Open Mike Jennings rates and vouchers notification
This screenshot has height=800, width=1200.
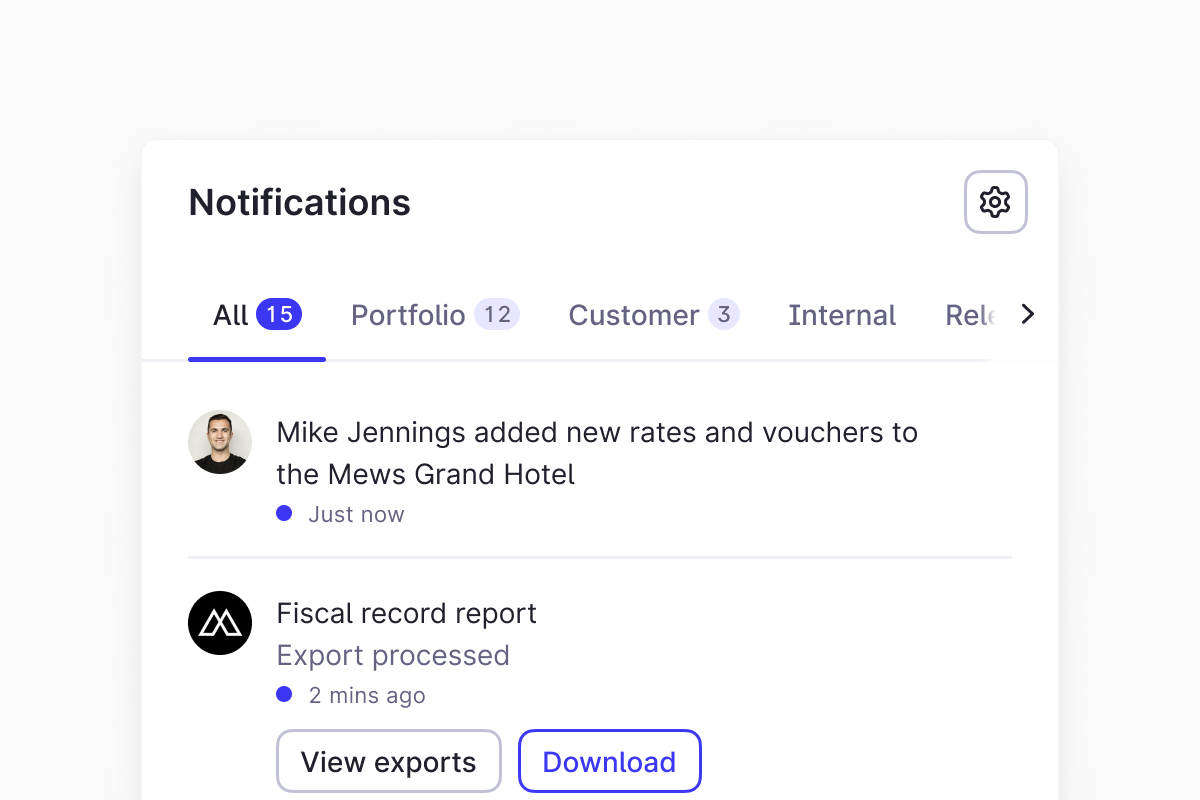point(596,452)
